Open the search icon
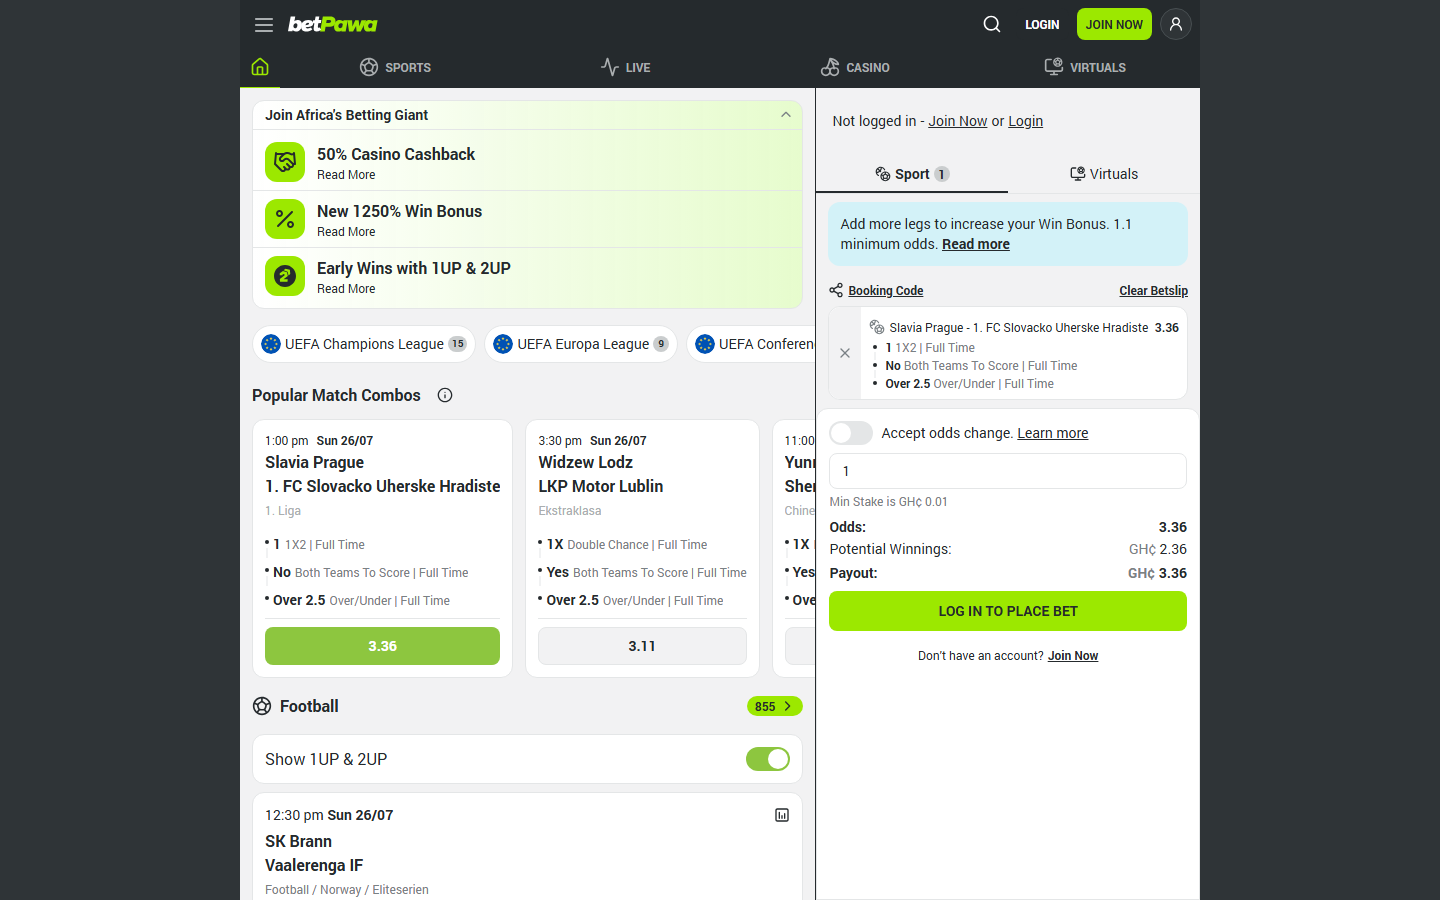 pos(992,24)
